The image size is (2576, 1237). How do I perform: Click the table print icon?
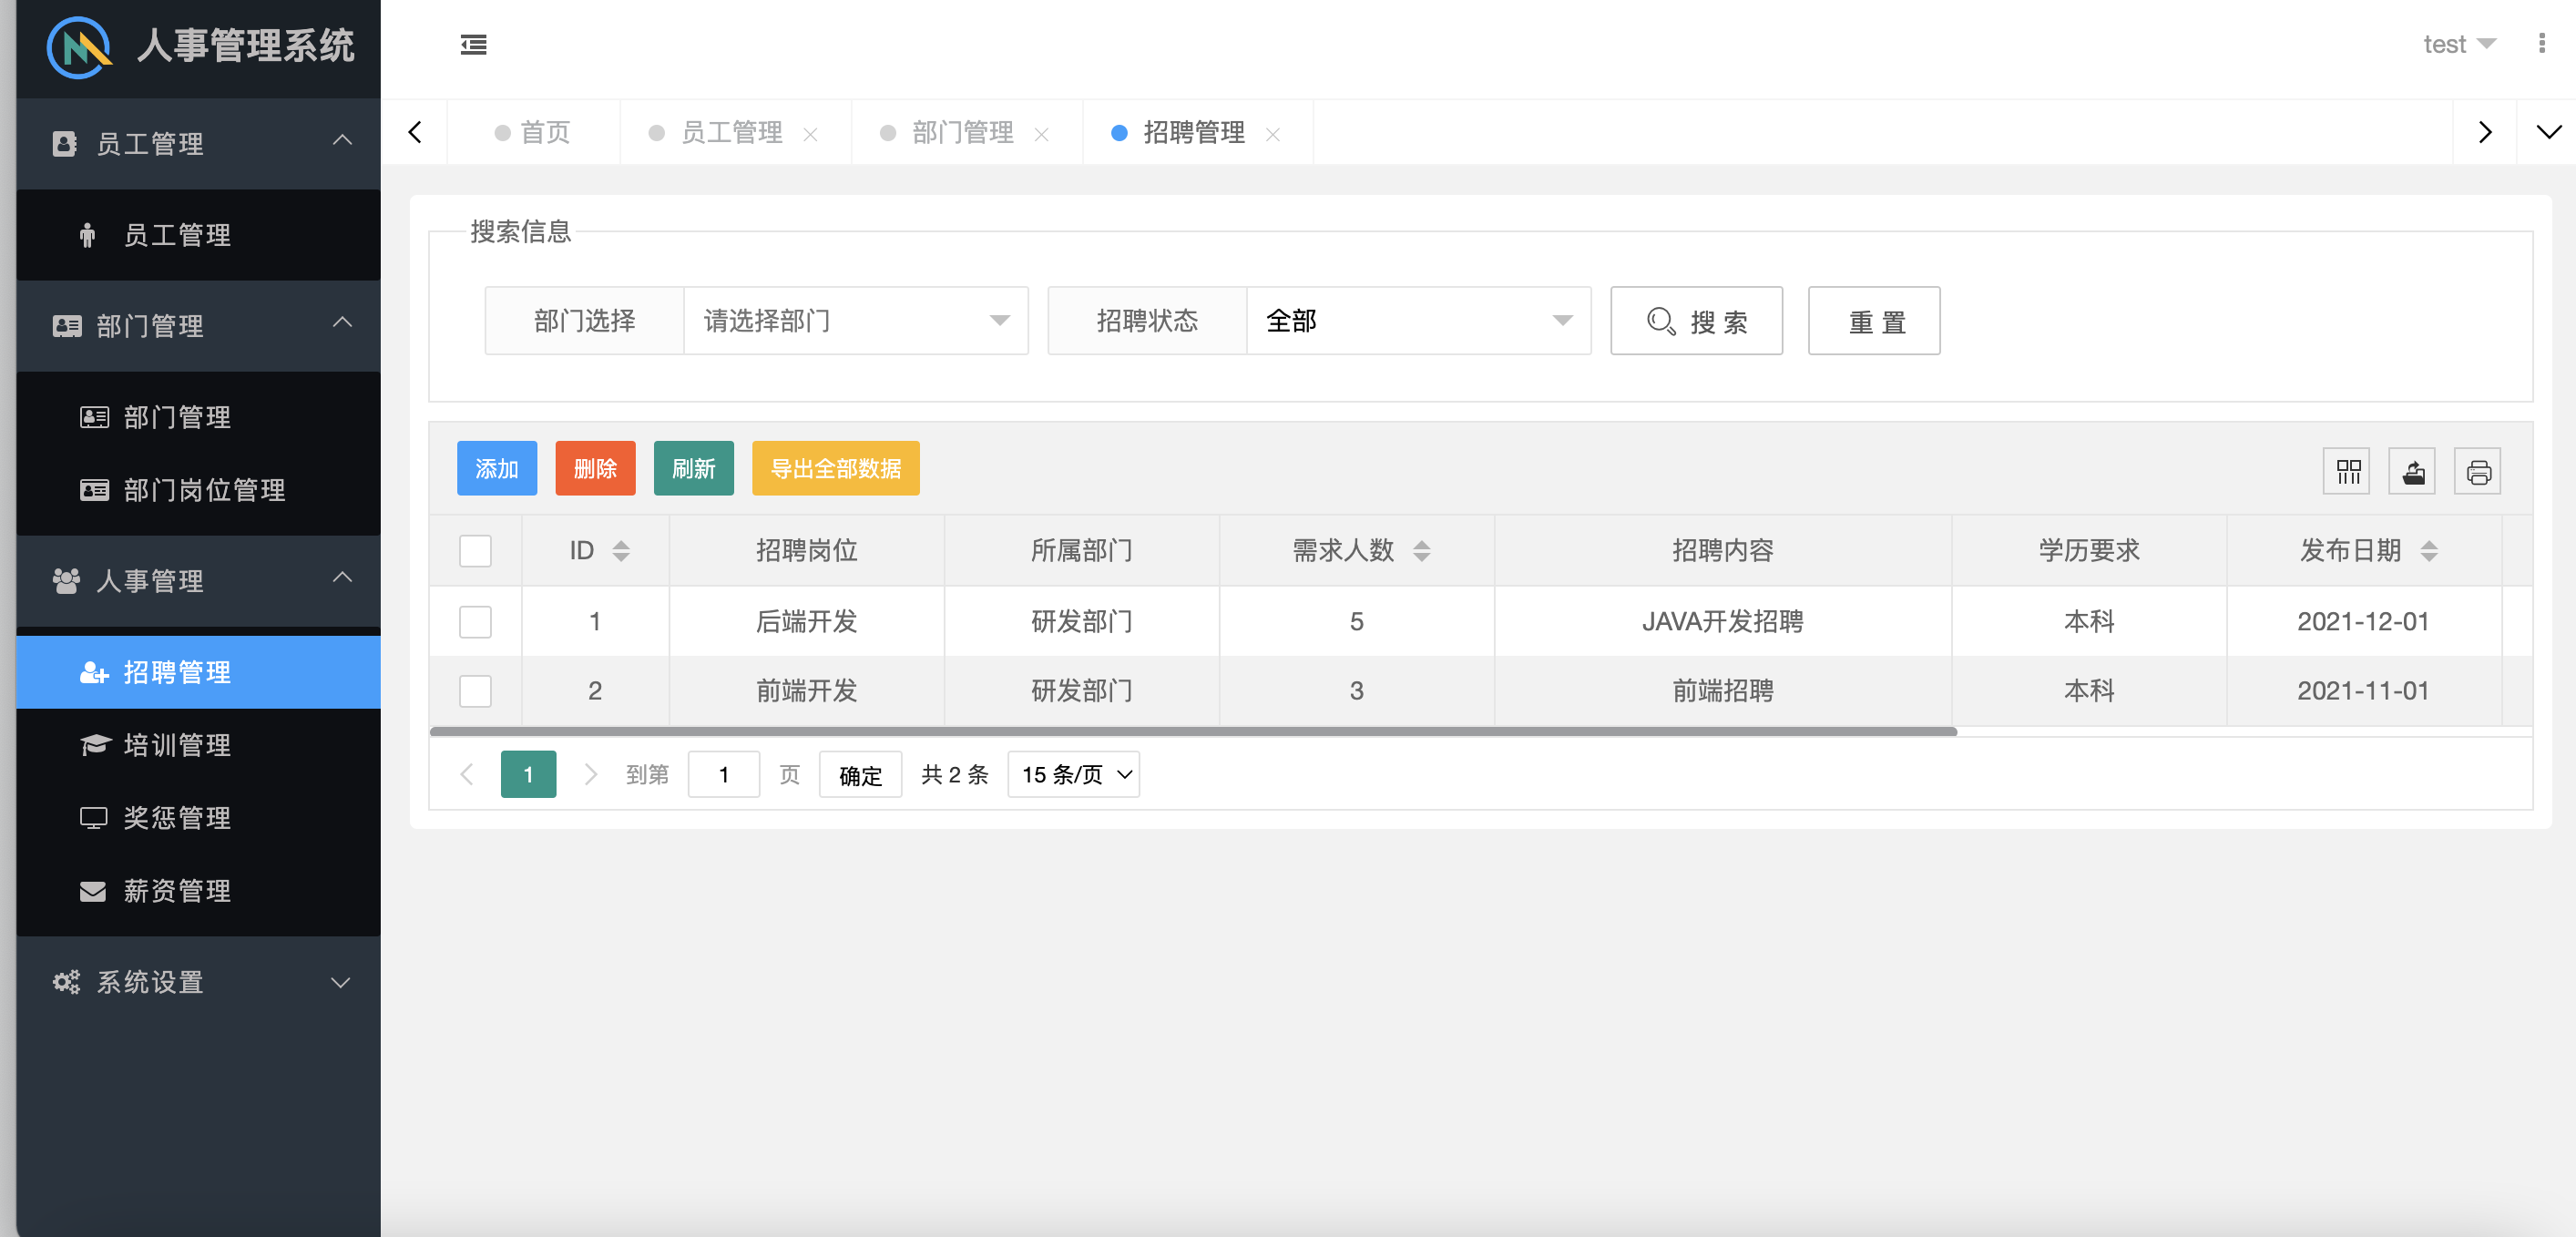tap(2478, 472)
